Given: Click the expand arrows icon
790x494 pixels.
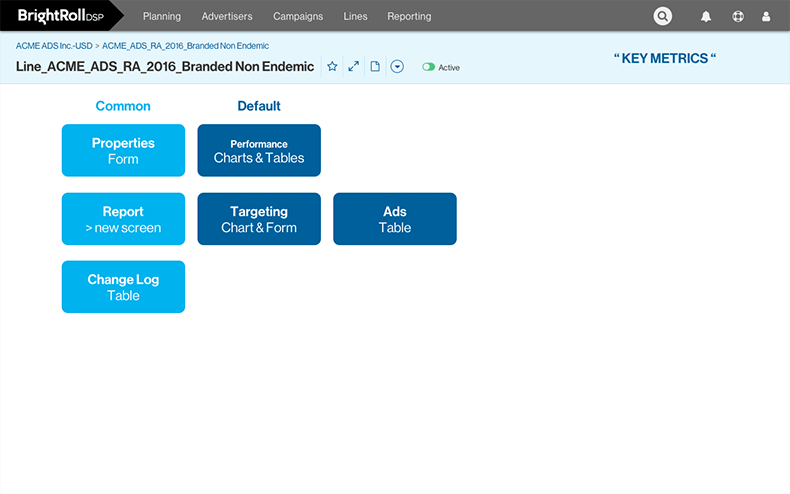Looking at the screenshot, I should pyautogui.click(x=353, y=67).
